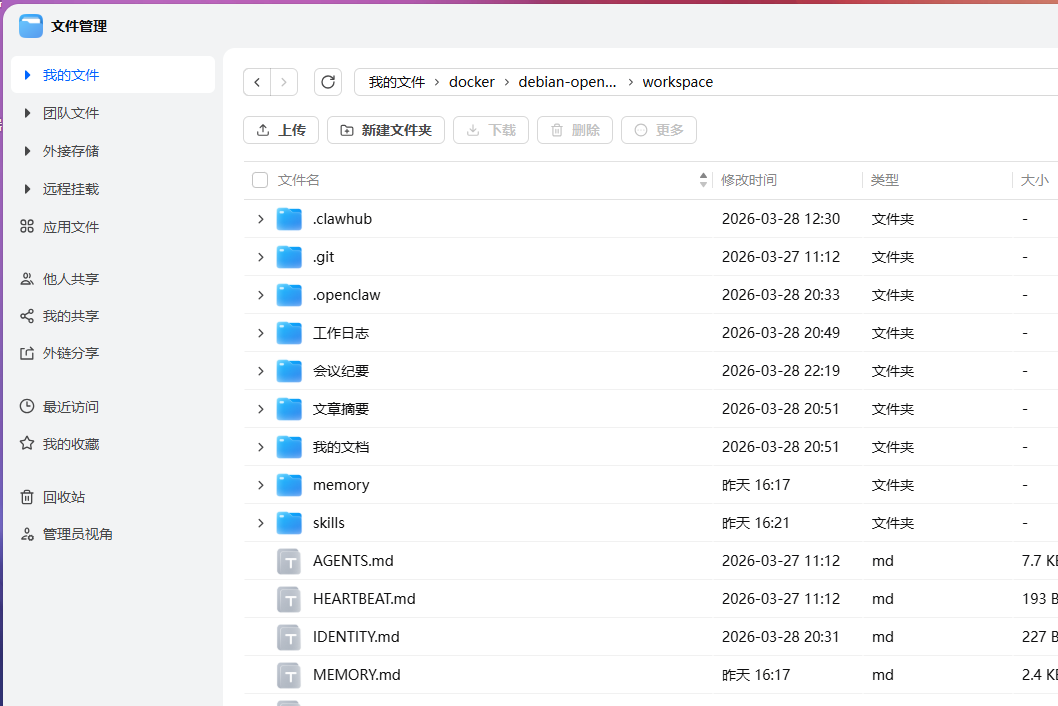Click the memory folder icon
The width and height of the screenshot is (1058, 706).
[x=289, y=485]
